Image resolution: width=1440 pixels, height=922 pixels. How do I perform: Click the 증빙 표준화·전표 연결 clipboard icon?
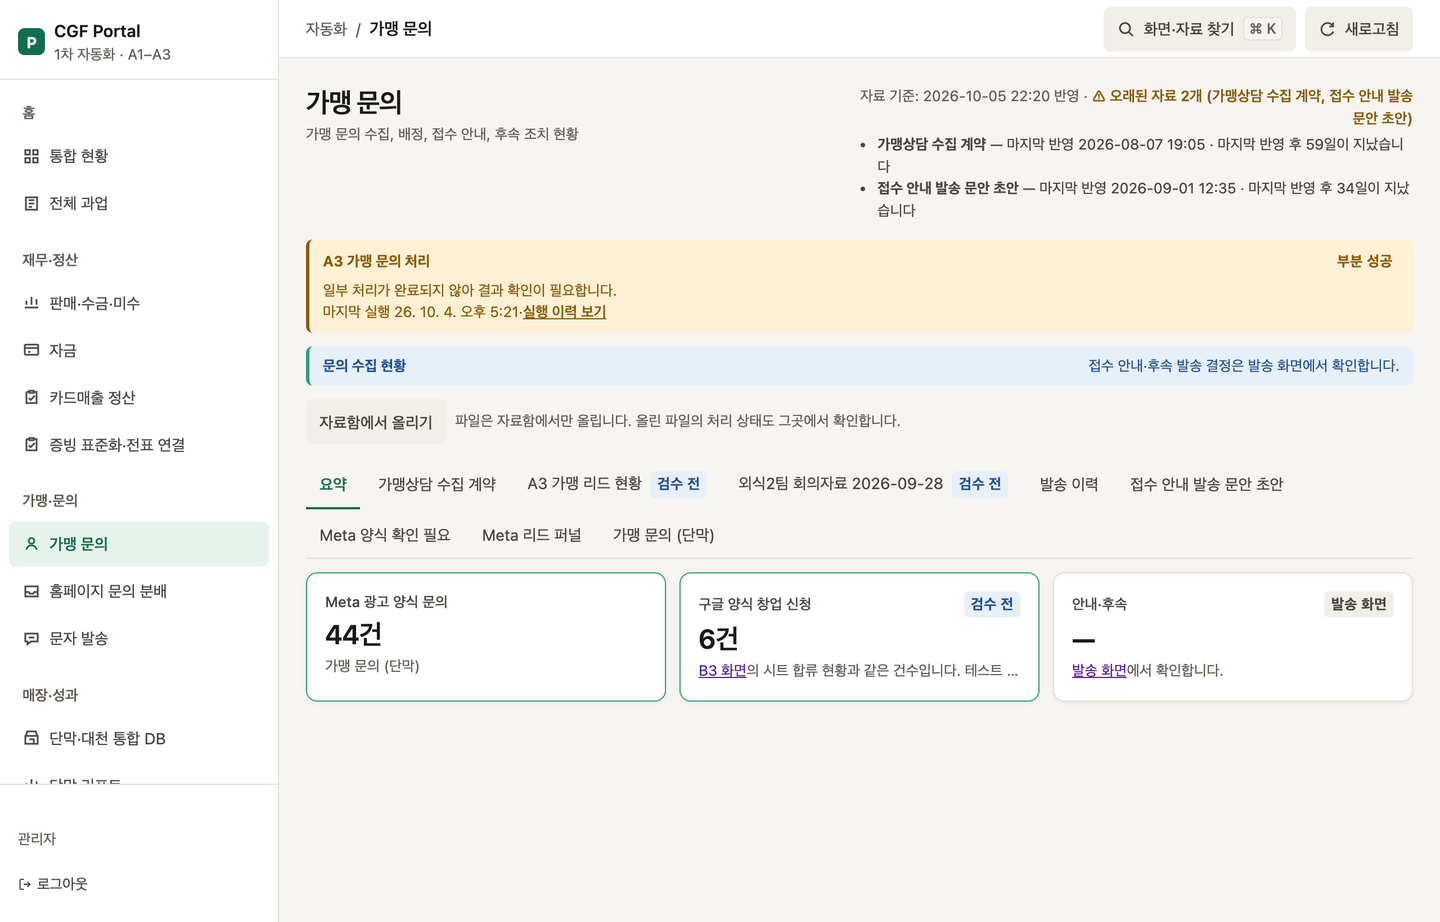click(x=31, y=444)
